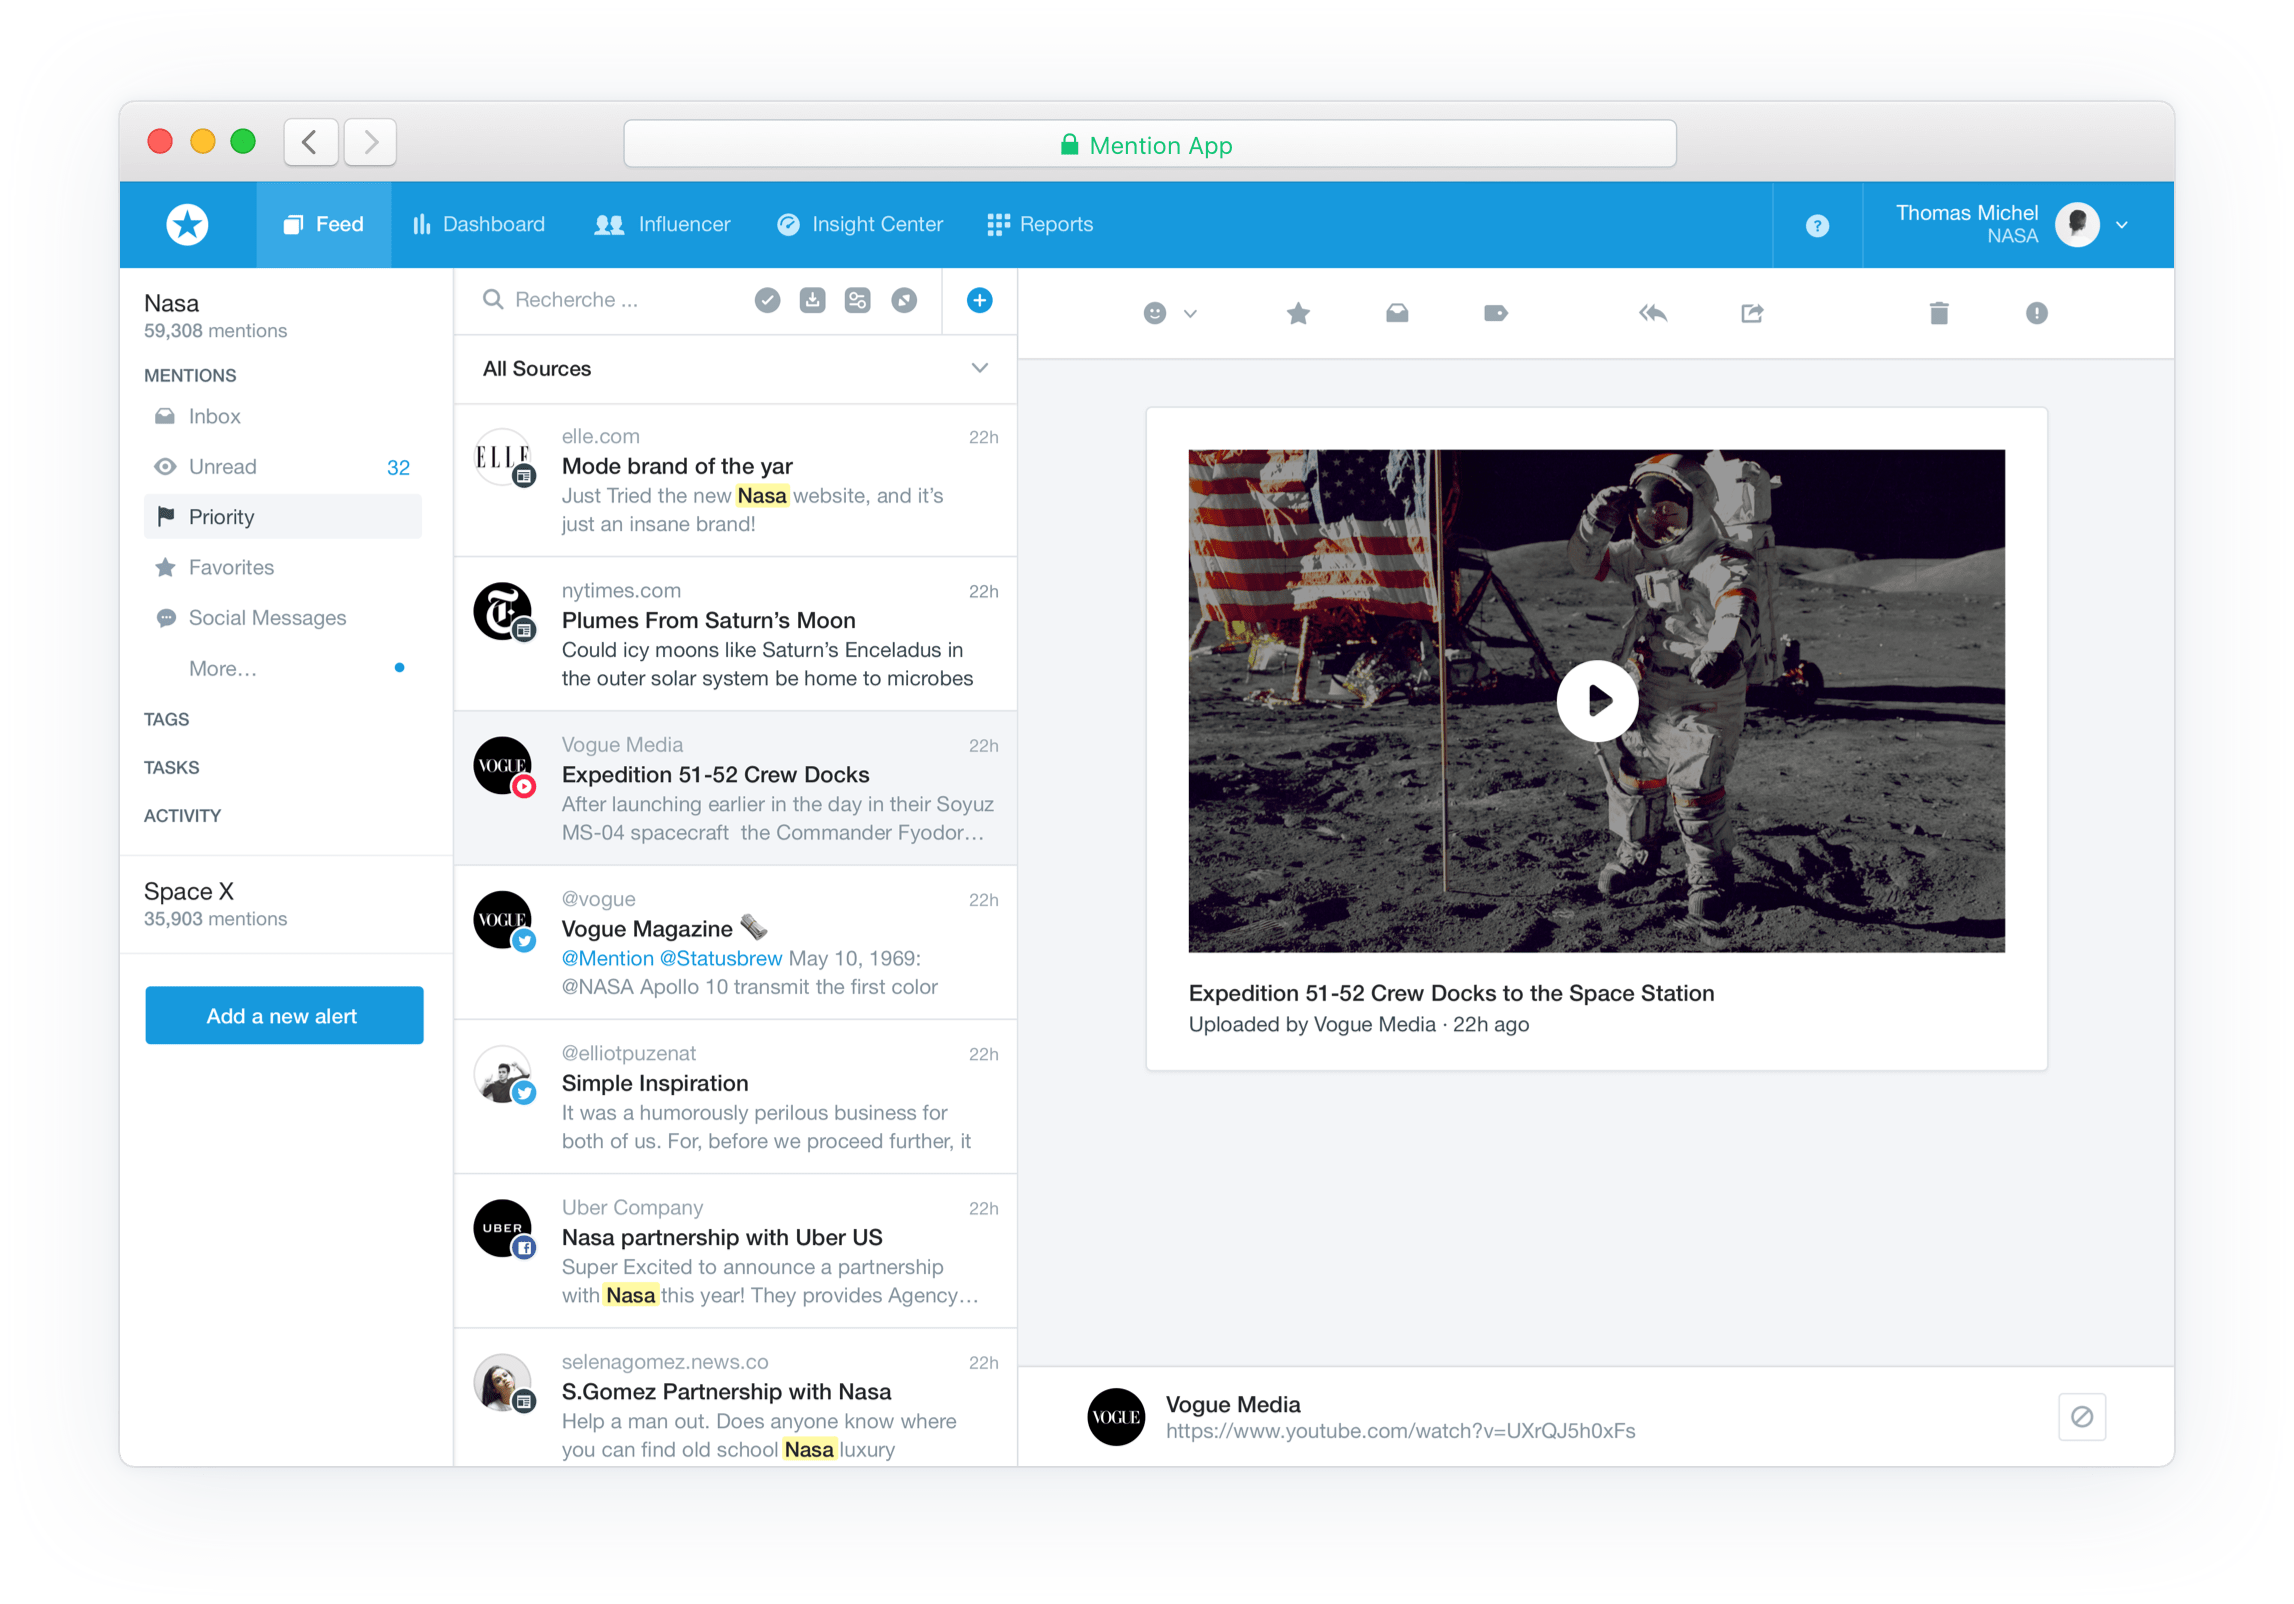
Task: Mark mention as favorite with star icon
Action: click(x=1298, y=313)
